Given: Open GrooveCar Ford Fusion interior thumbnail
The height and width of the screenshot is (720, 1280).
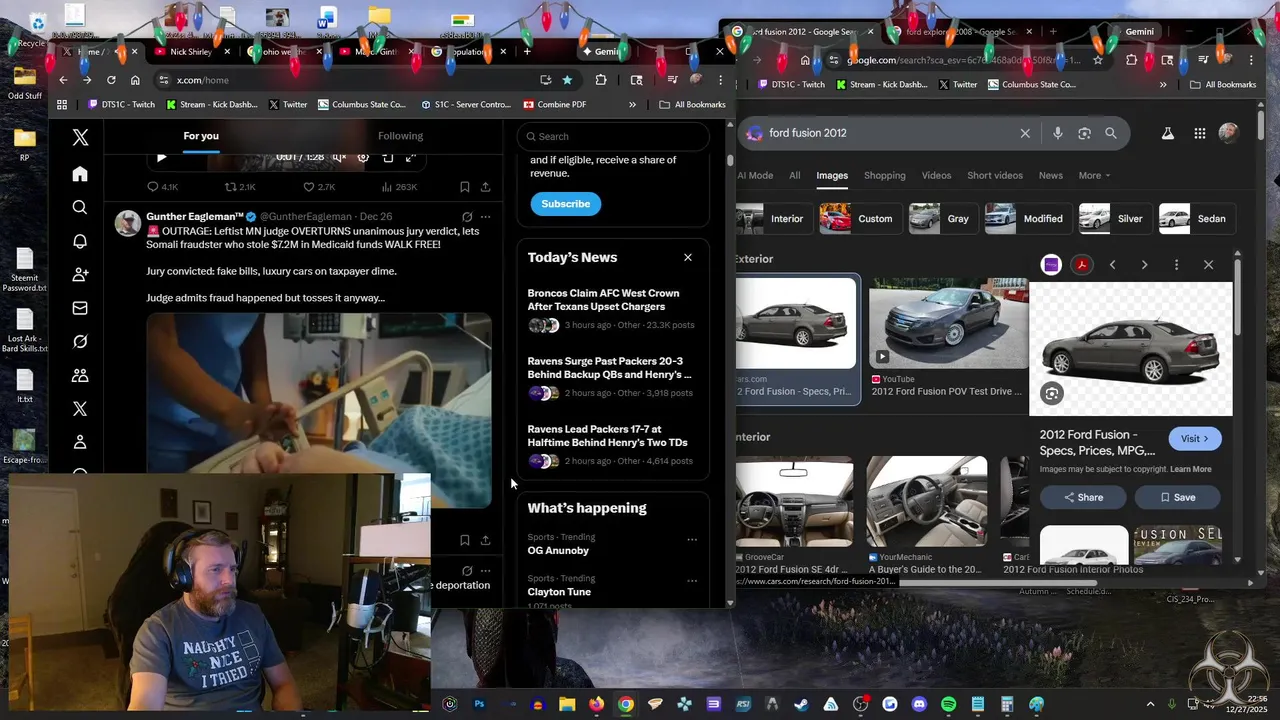Looking at the screenshot, I should pyautogui.click(x=795, y=502).
